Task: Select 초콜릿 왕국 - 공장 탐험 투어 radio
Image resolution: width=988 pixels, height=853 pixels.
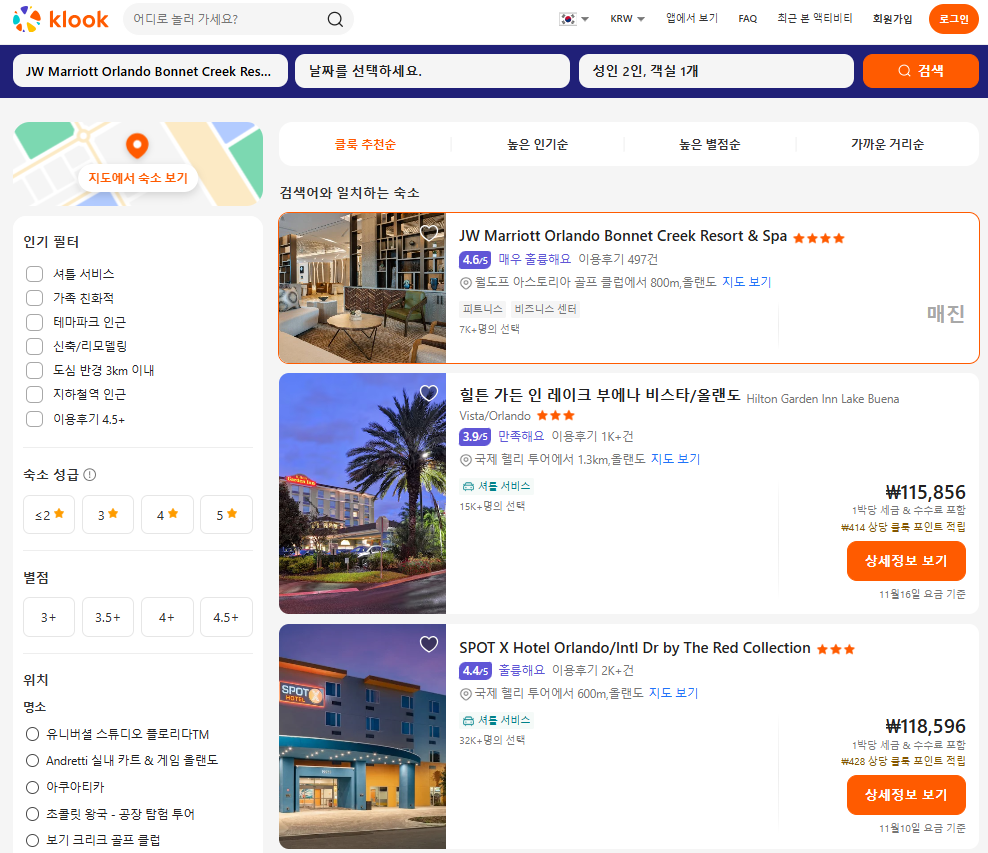Action: pos(32,814)
